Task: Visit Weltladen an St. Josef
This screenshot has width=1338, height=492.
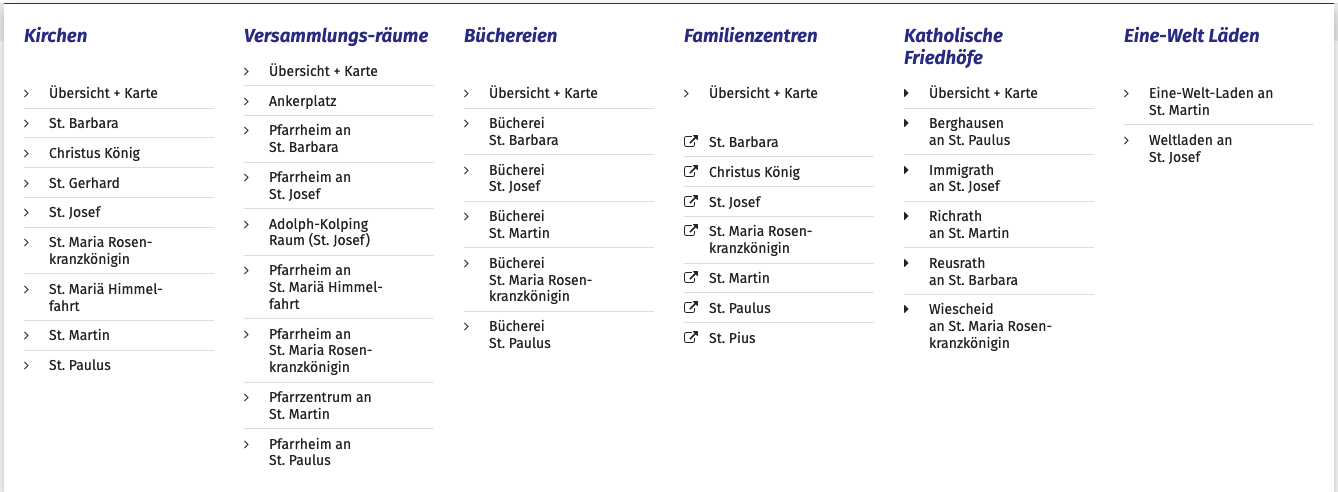Action: (x=1190, y=149)
